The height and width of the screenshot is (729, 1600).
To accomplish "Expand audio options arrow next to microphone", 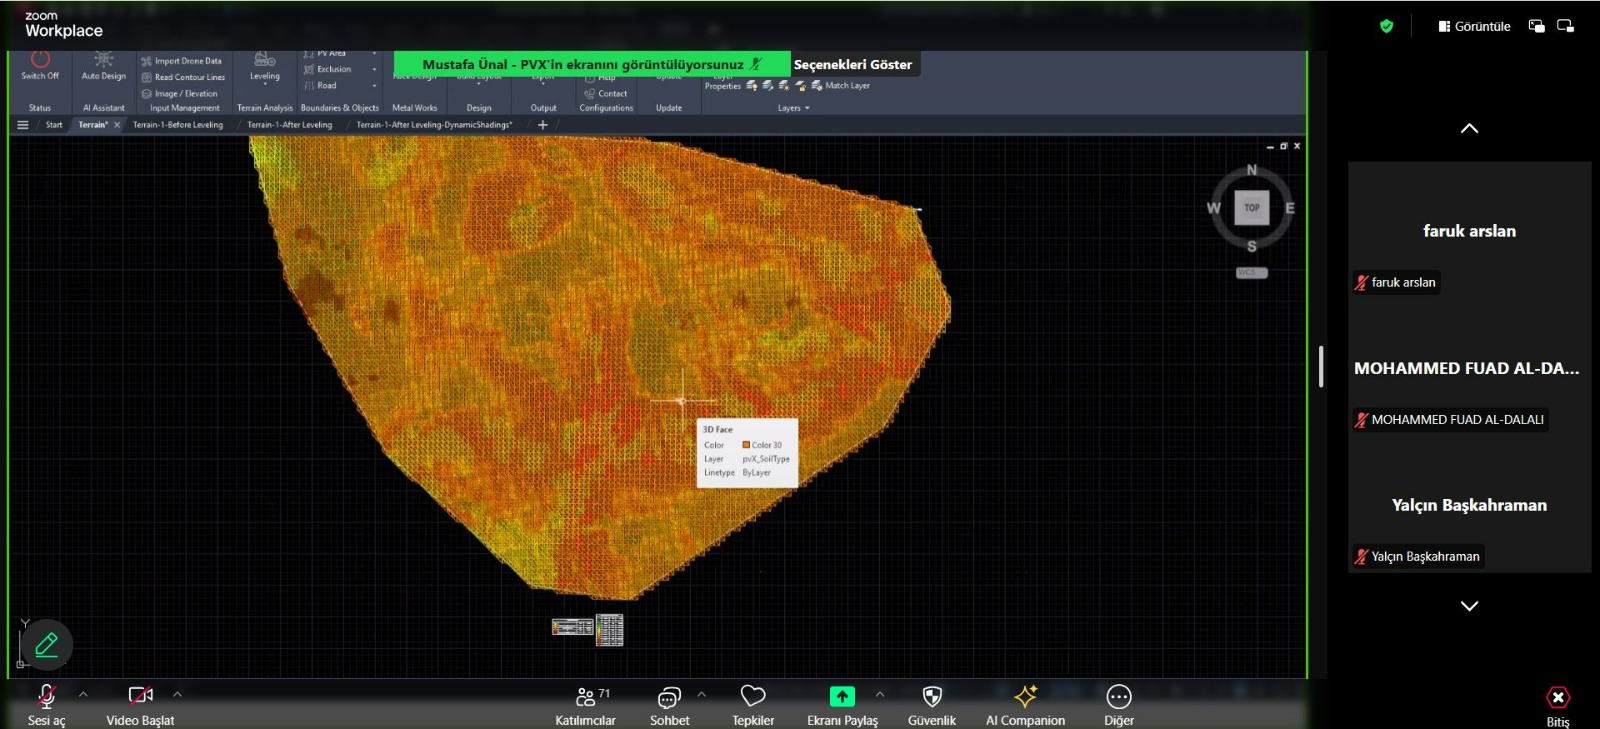I will click(x=83, y=693).
